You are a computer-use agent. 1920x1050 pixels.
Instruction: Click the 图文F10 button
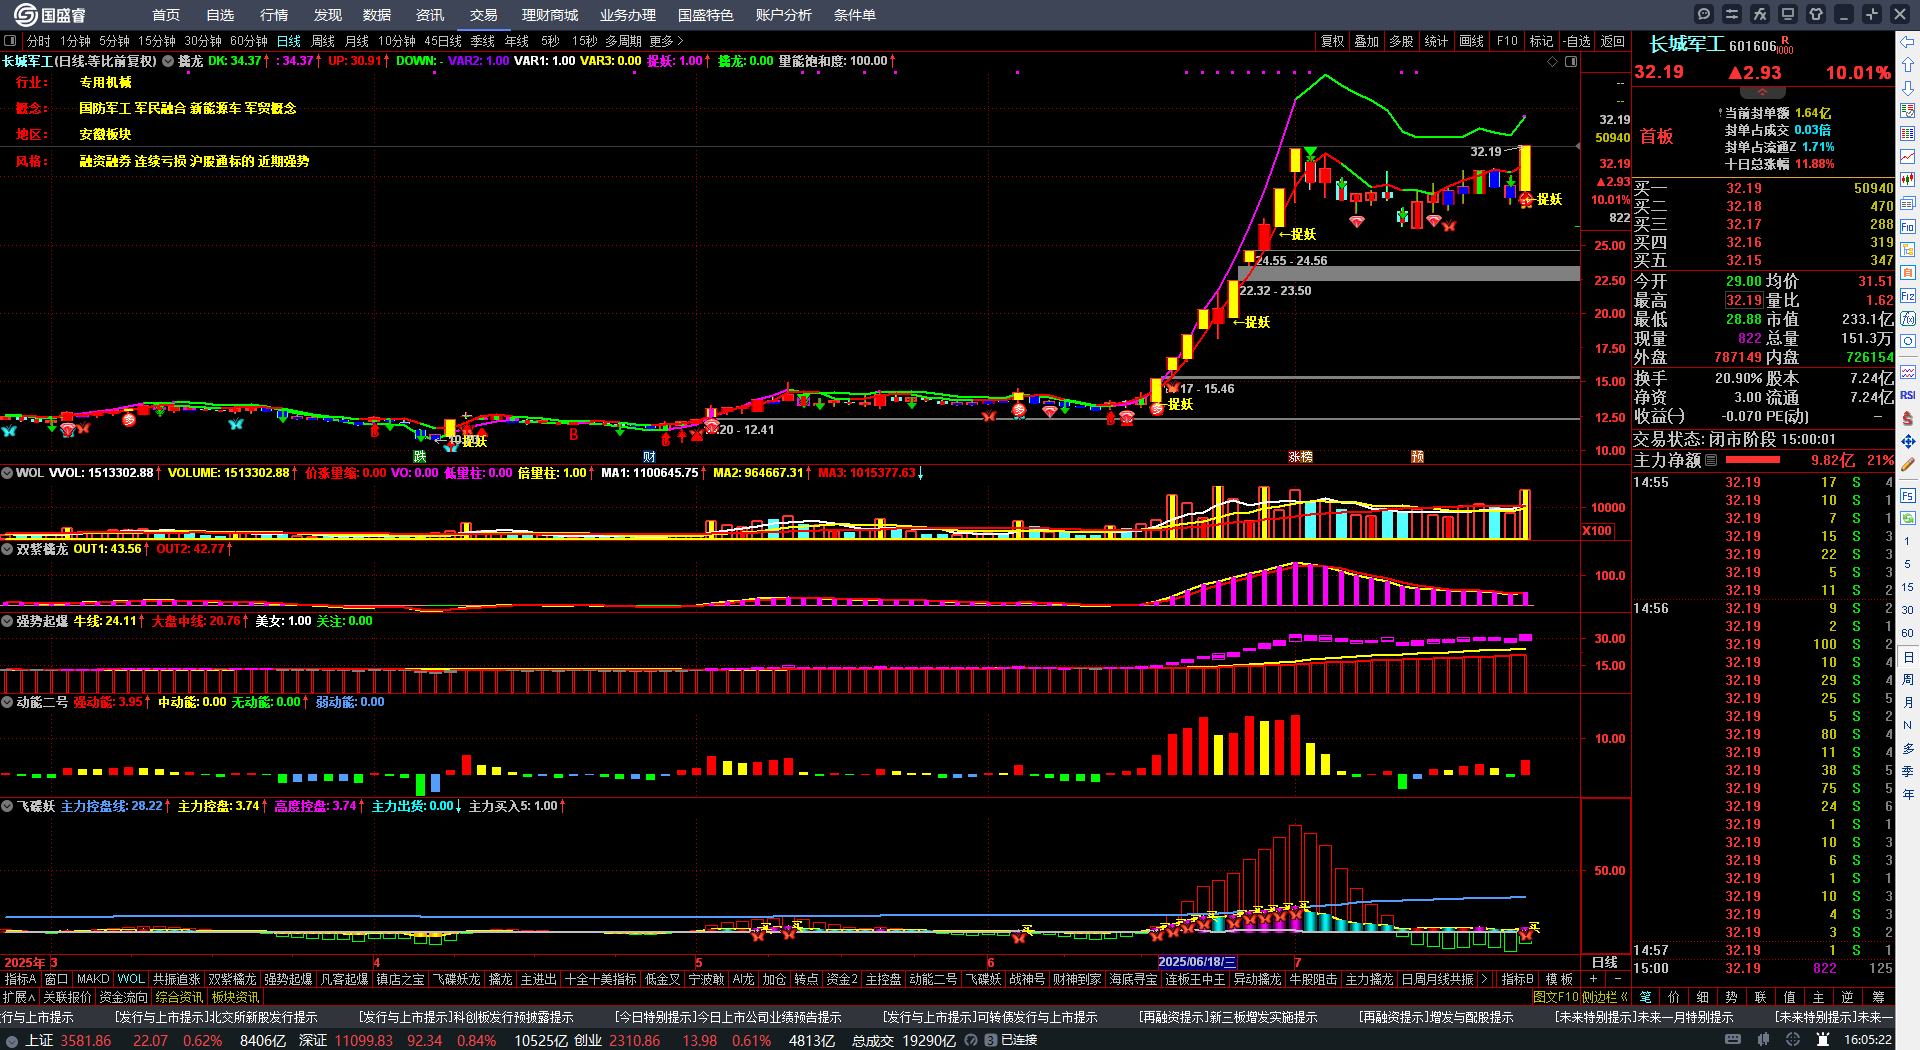click(x=1555, y=997)
